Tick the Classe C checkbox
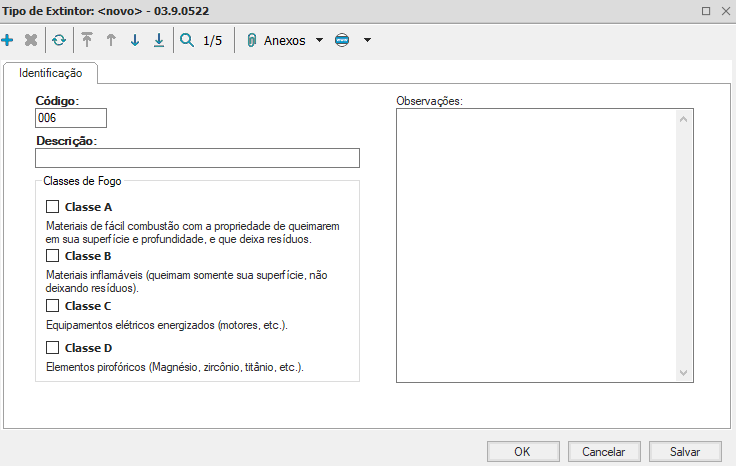The image size is (736, 466). (53, 306)
